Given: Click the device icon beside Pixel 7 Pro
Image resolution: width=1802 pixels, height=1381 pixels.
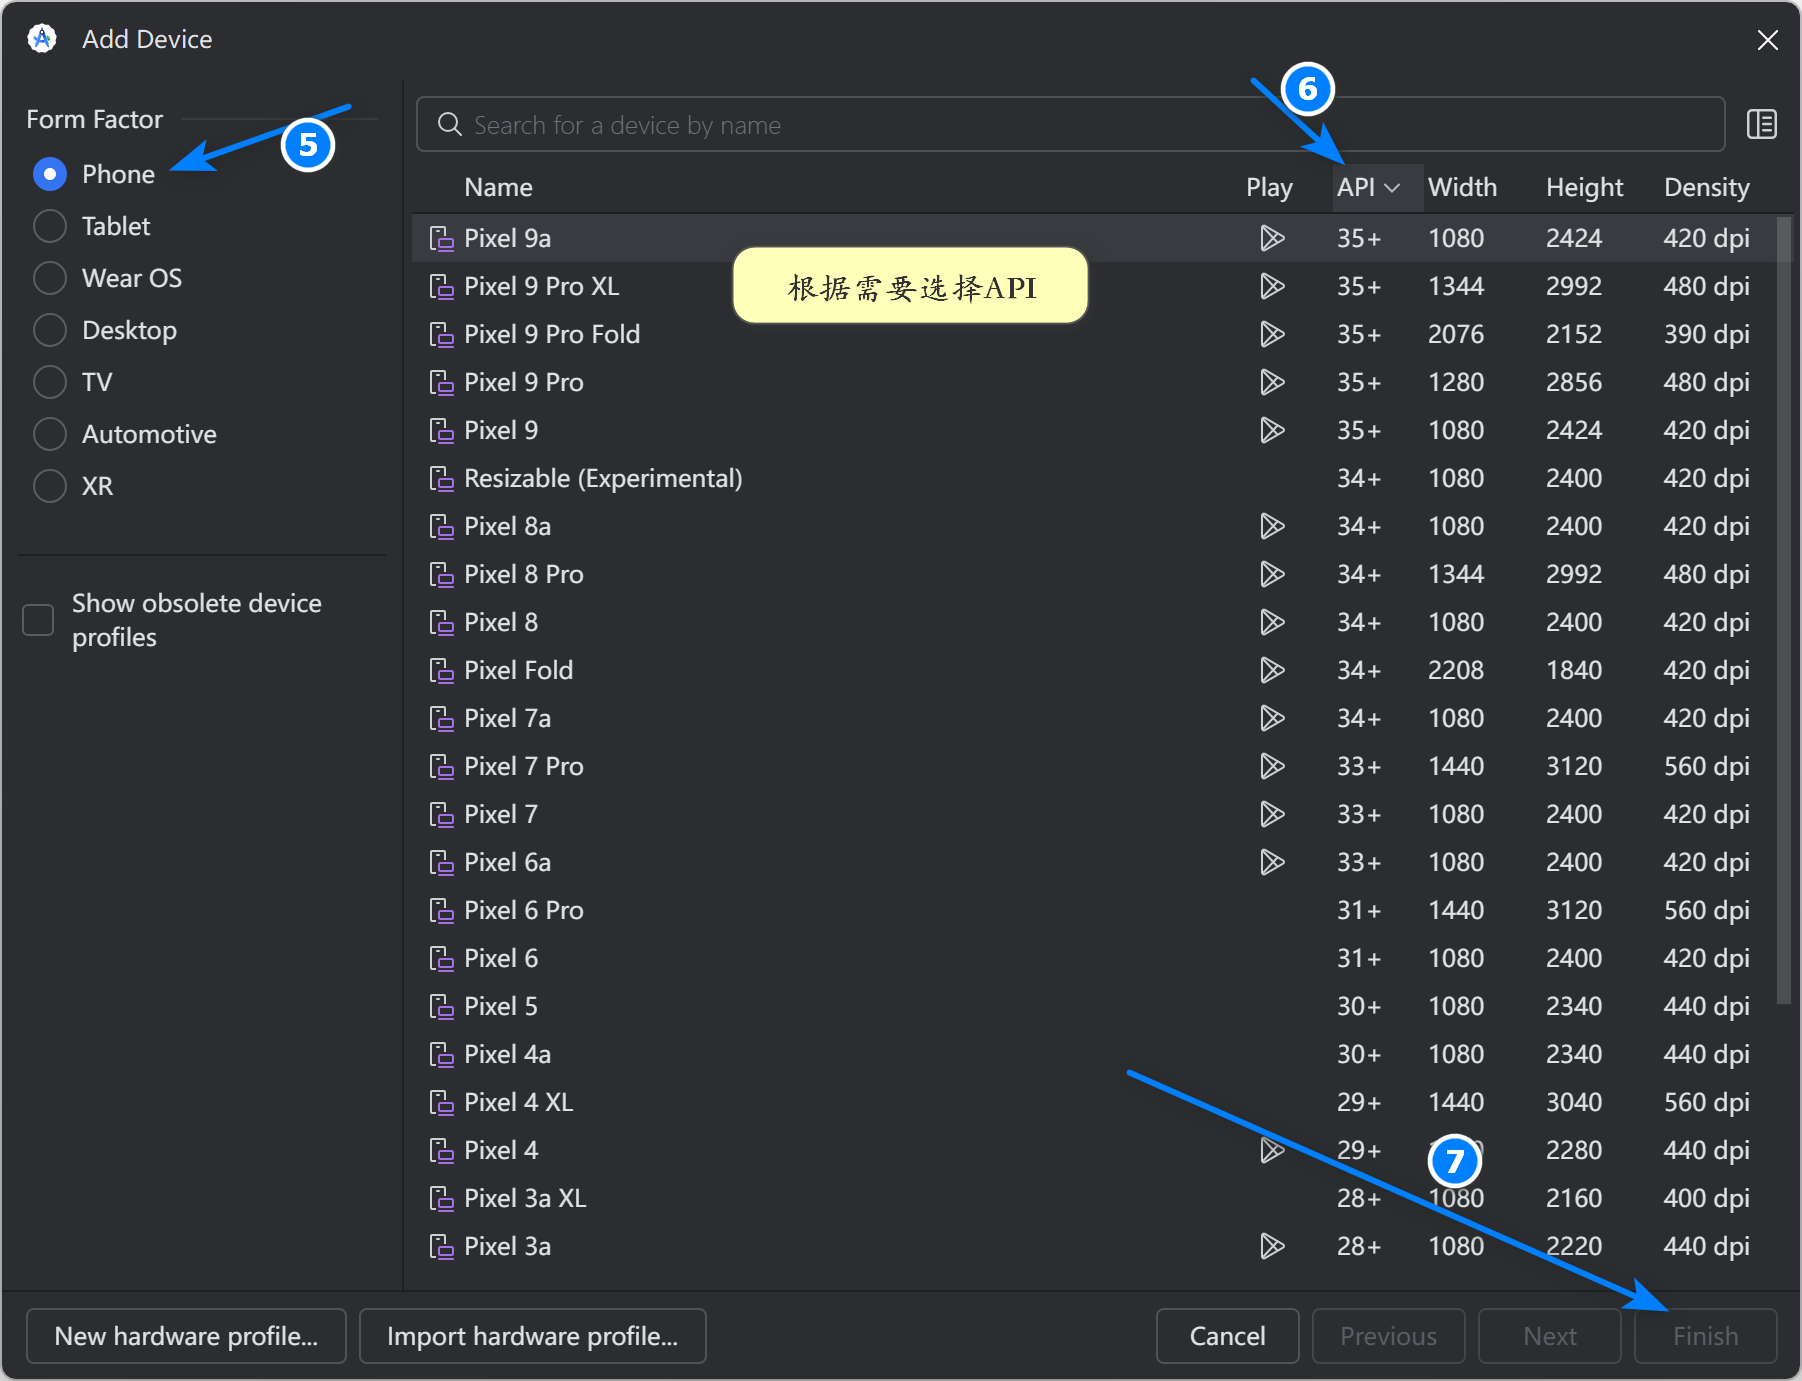Looking at the screenshot, I should pos(441,766).
